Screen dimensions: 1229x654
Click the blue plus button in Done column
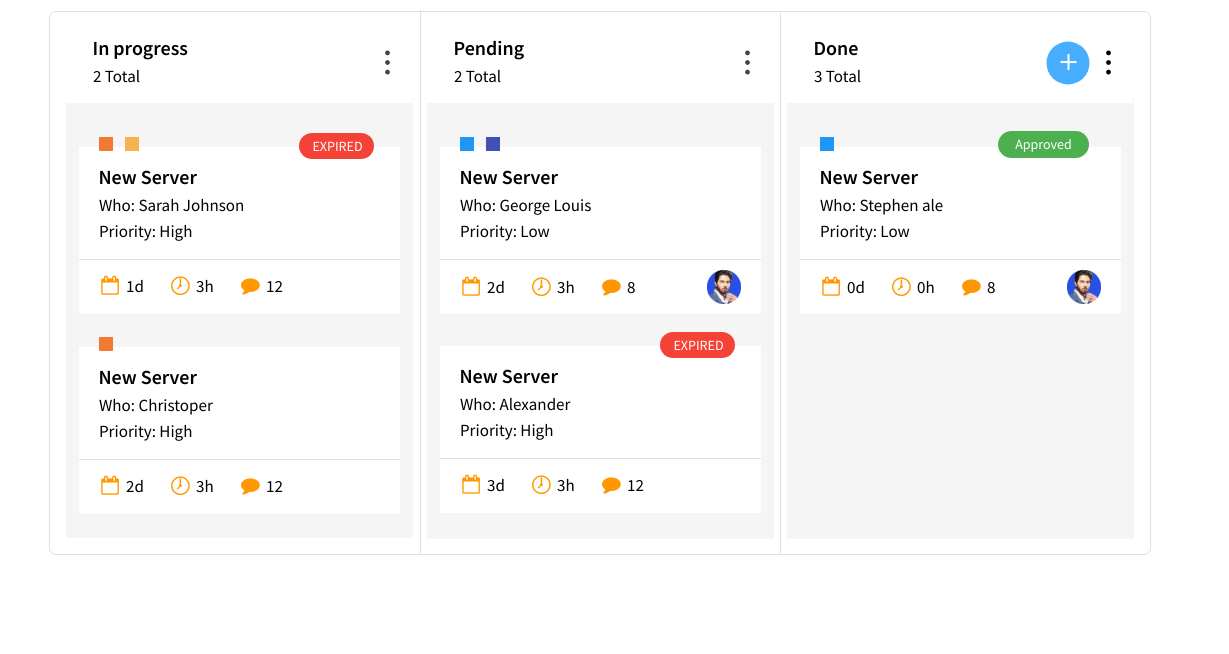[x=1067, y=62]
